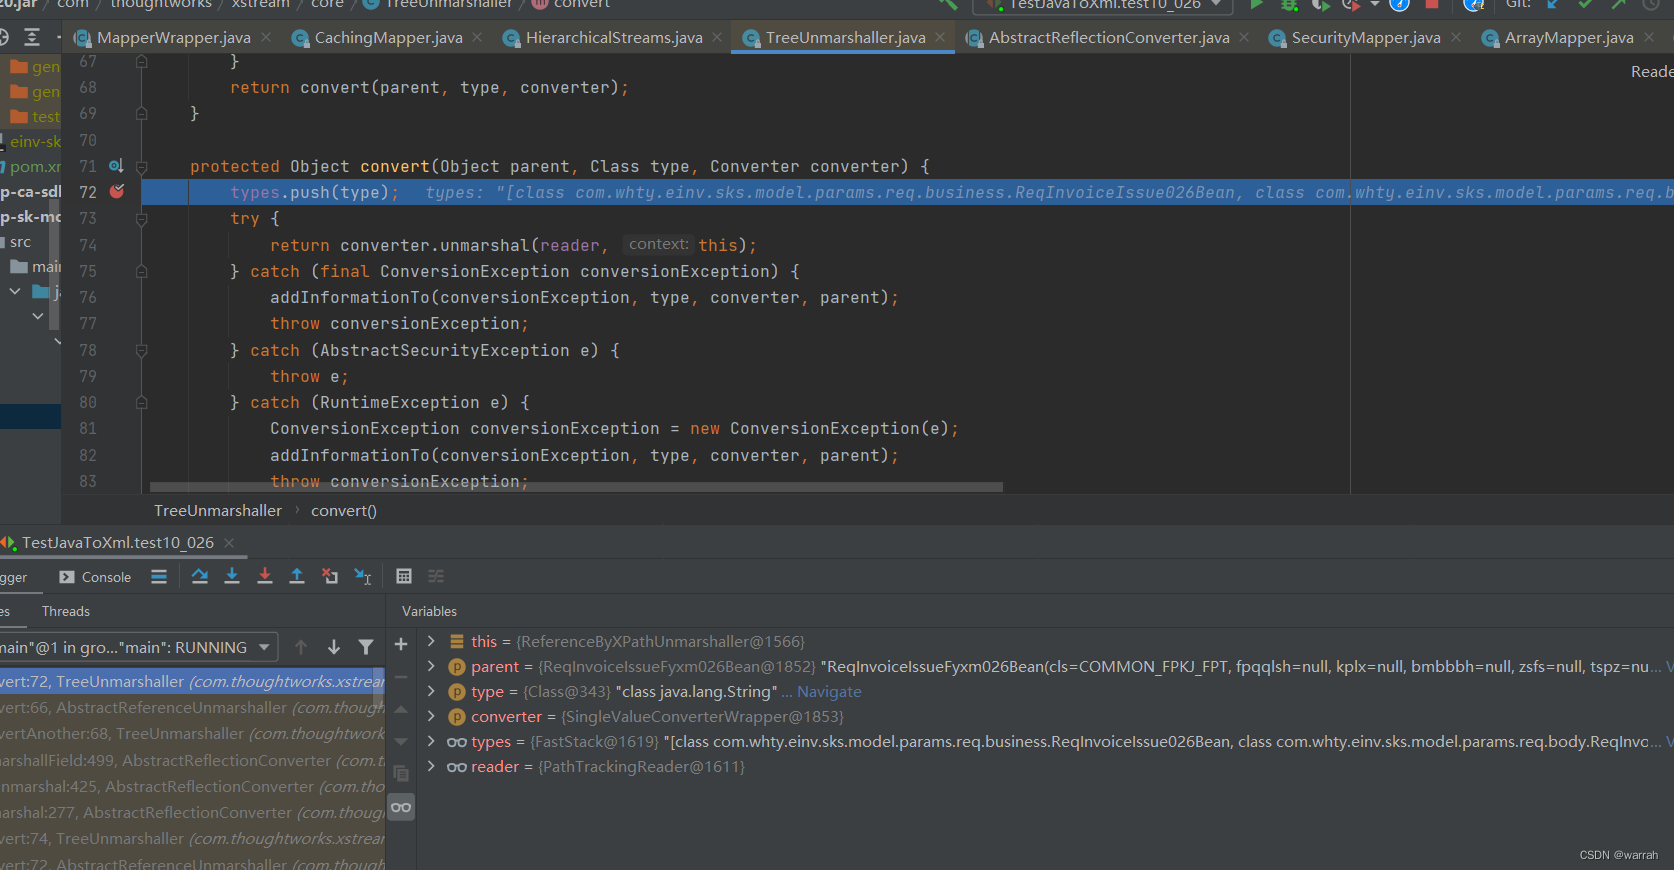
Task: Click the Run to Cursor icon
Action: pos(363,576)
